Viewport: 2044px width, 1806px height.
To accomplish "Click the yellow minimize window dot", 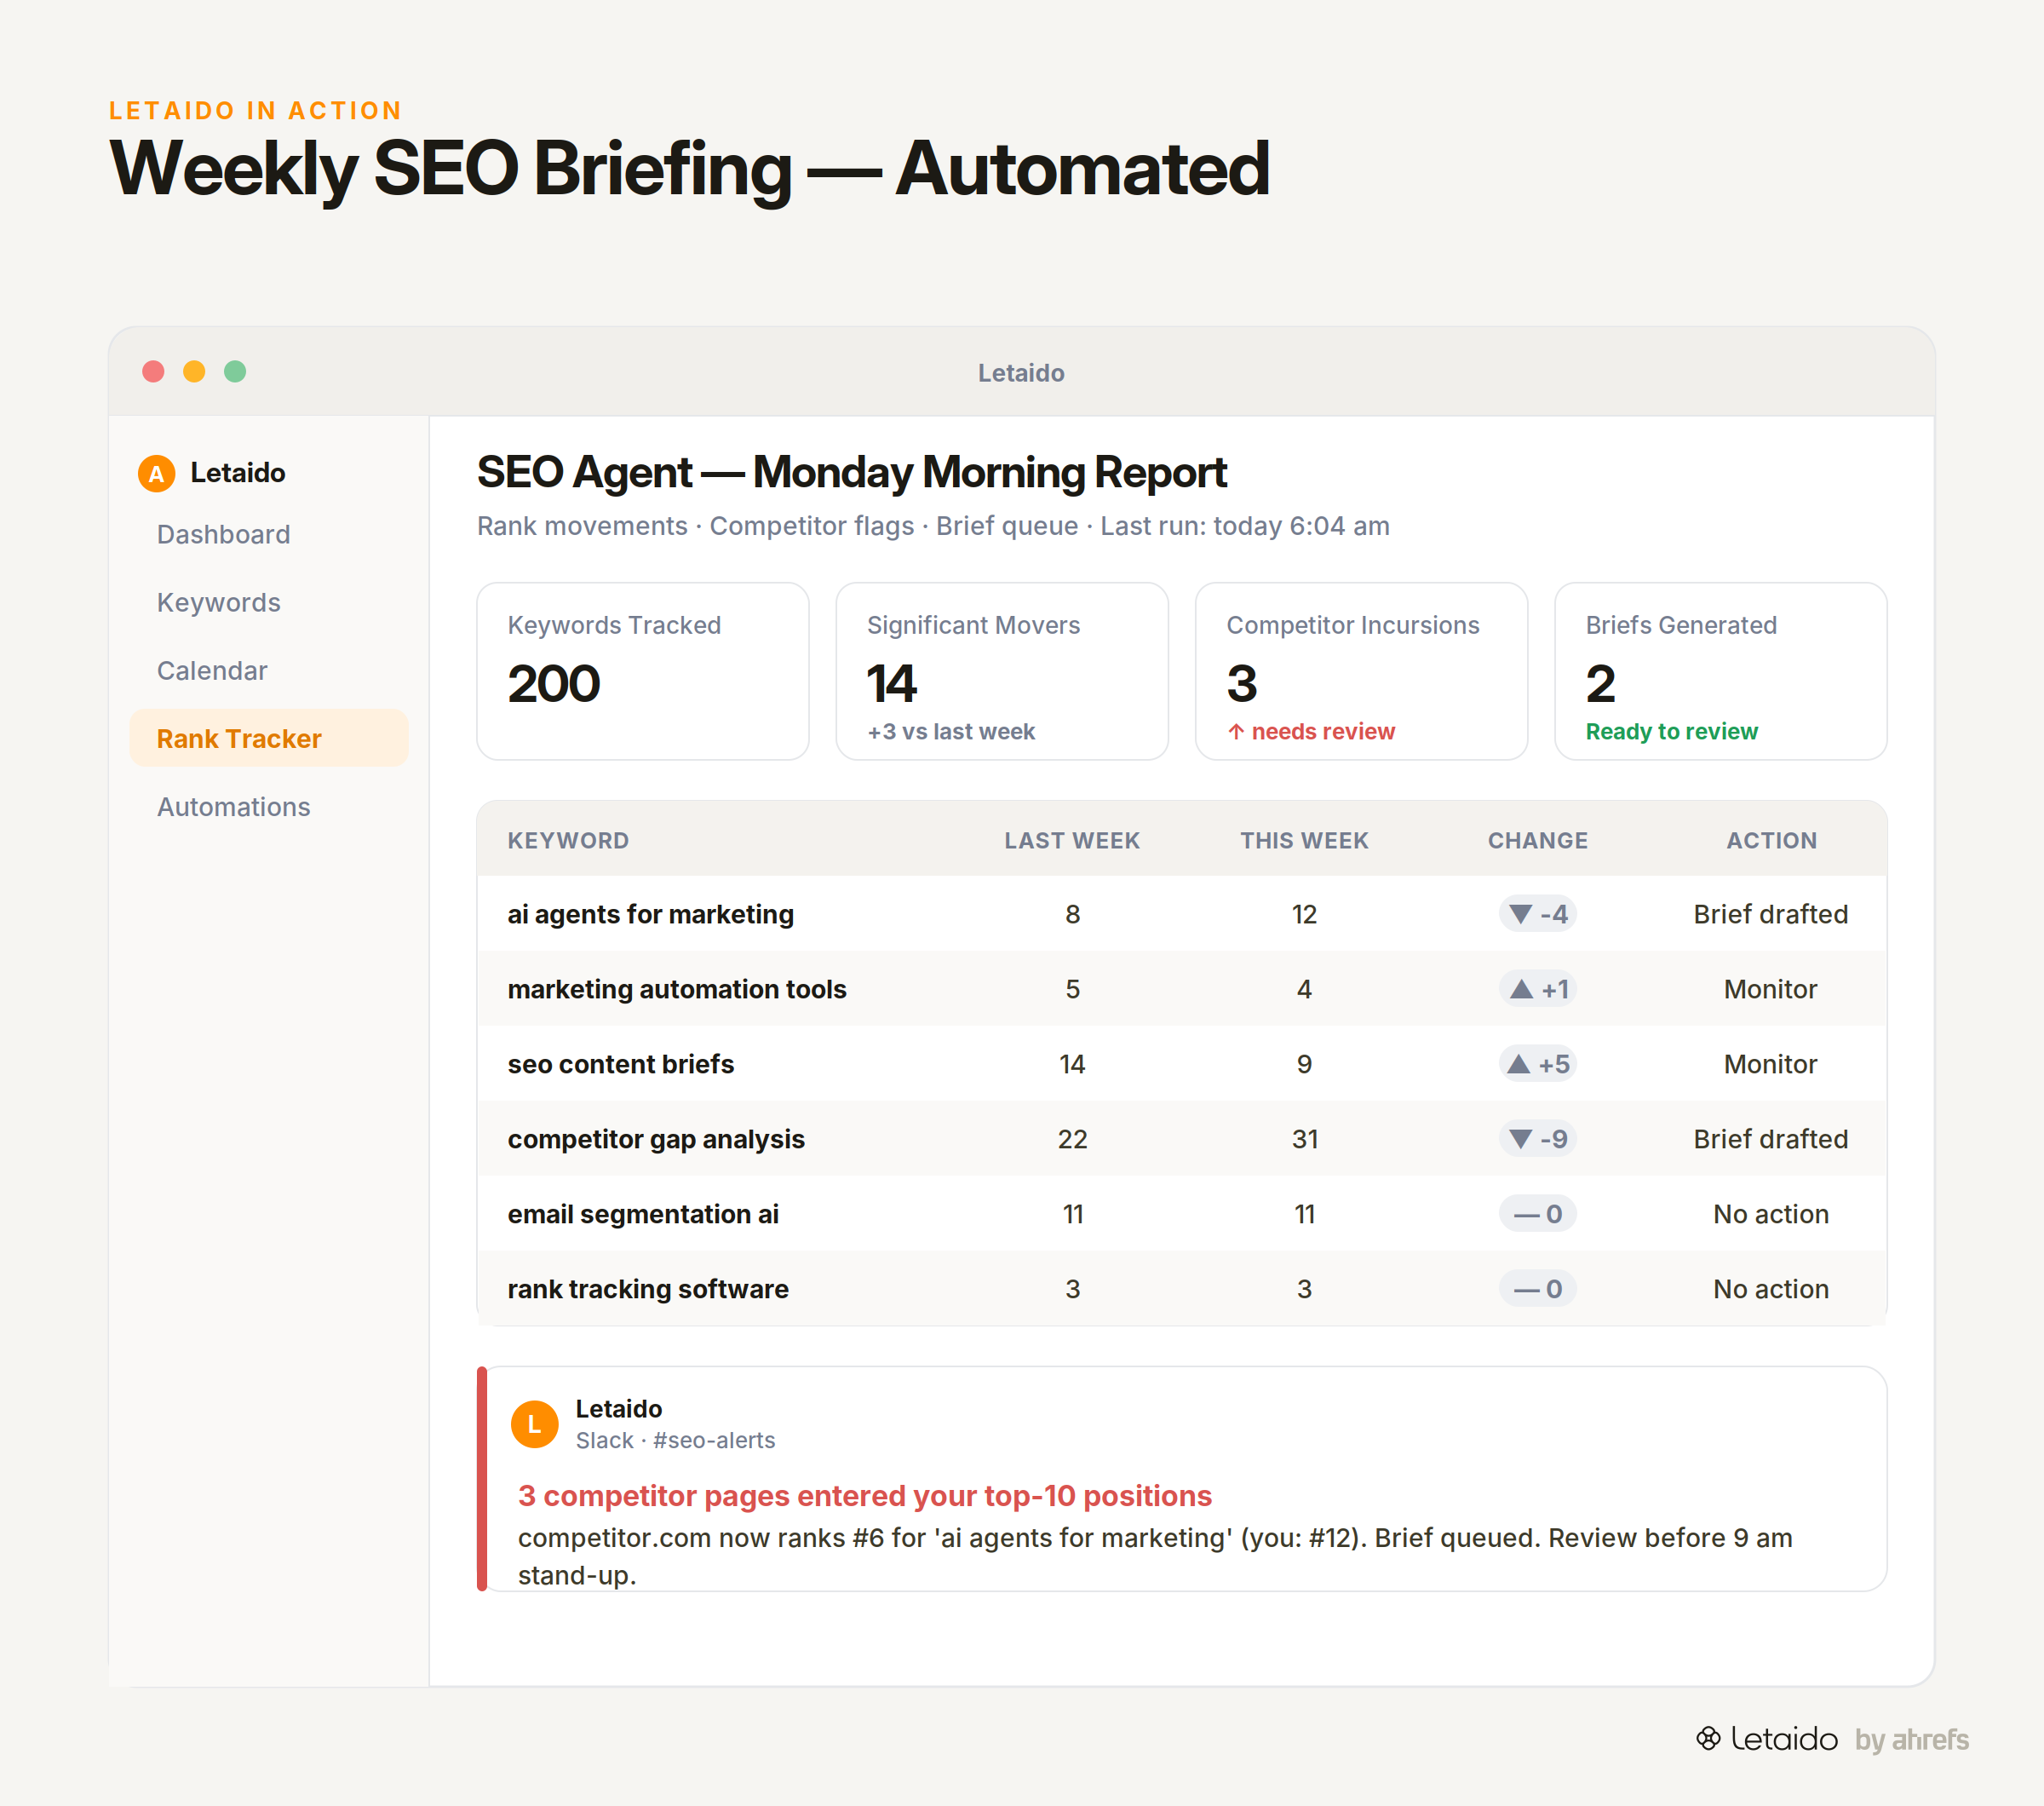I will (x=194, y=372).
